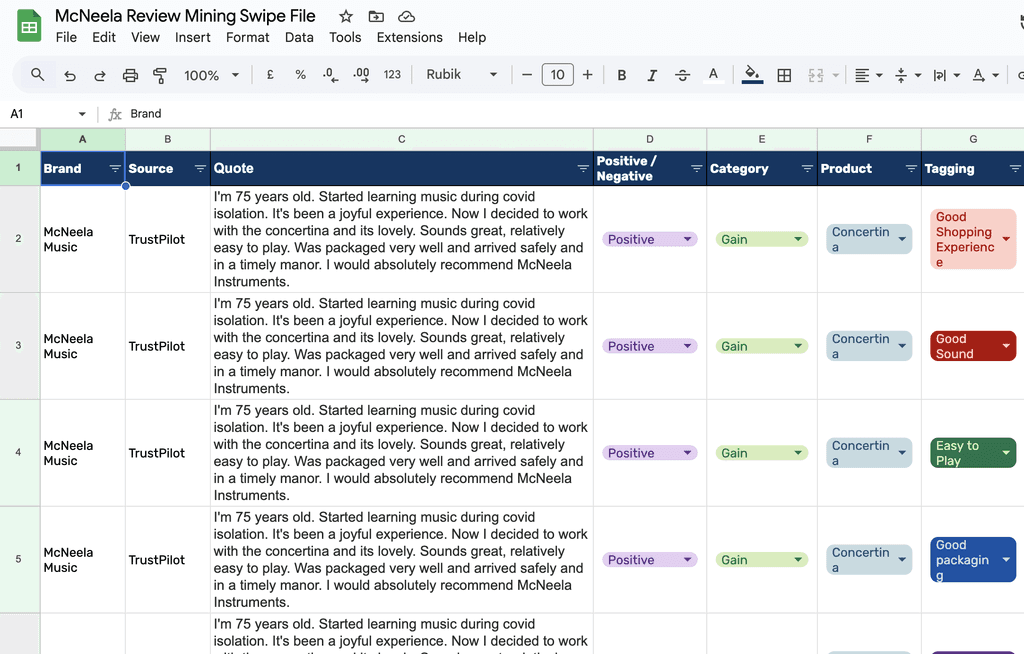
Task: Open the search the menus magnifier
Action: click(38, 74)
